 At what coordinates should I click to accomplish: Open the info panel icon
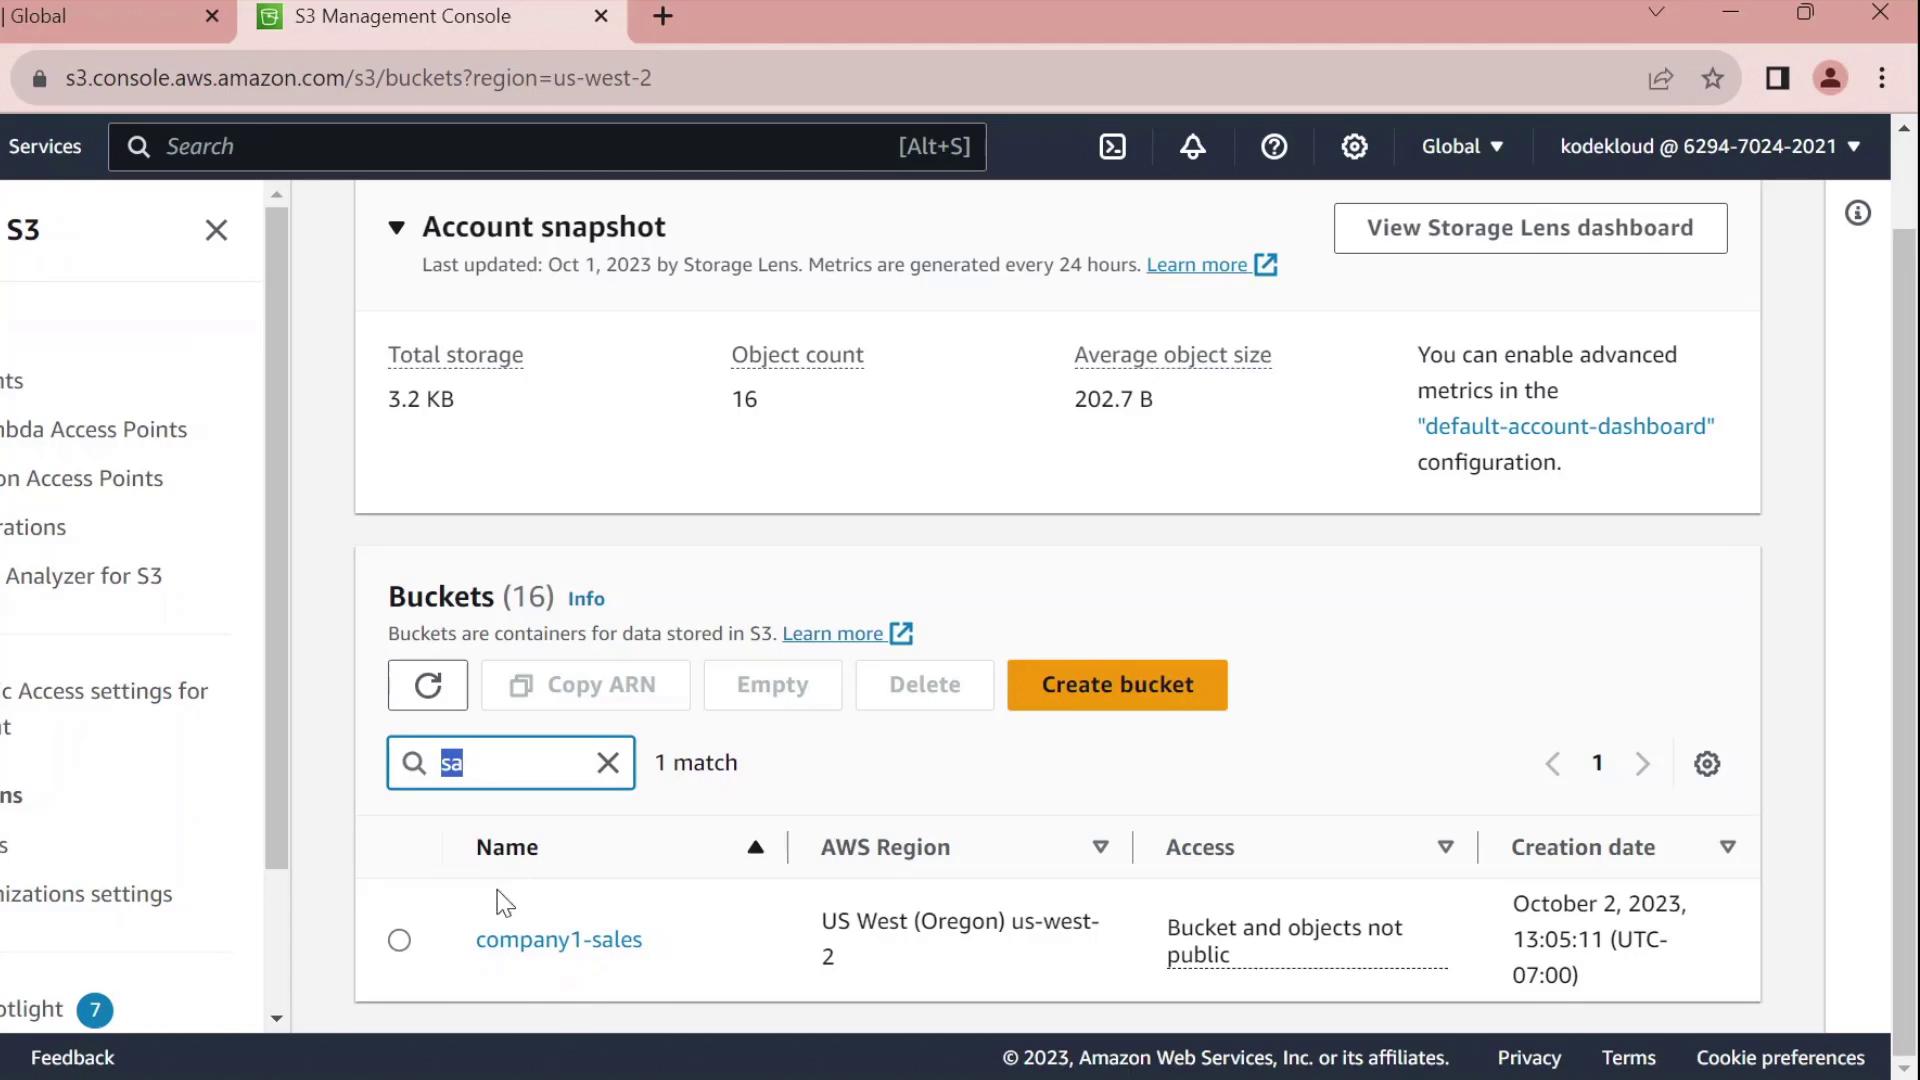(x=1857, y=213)
